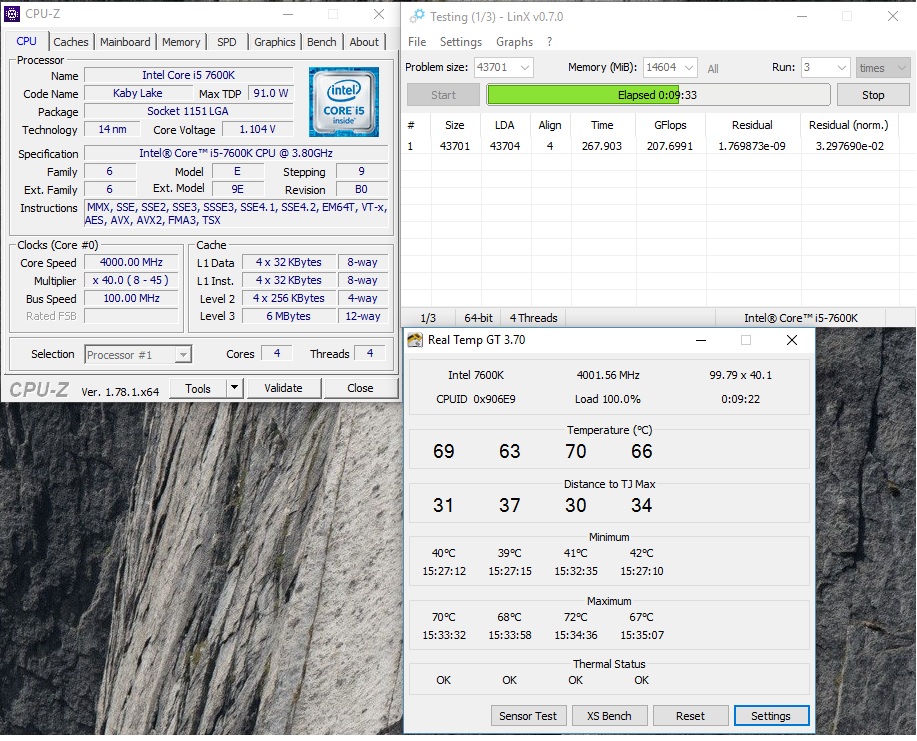Click the Core Speed 4000.00 MHz field
917x741 pixels.
click(131, 263)
